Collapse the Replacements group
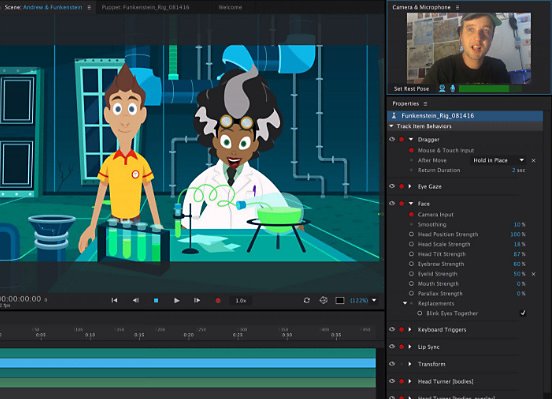The height and width of the screenshot is (399, 552). (405, 303)
